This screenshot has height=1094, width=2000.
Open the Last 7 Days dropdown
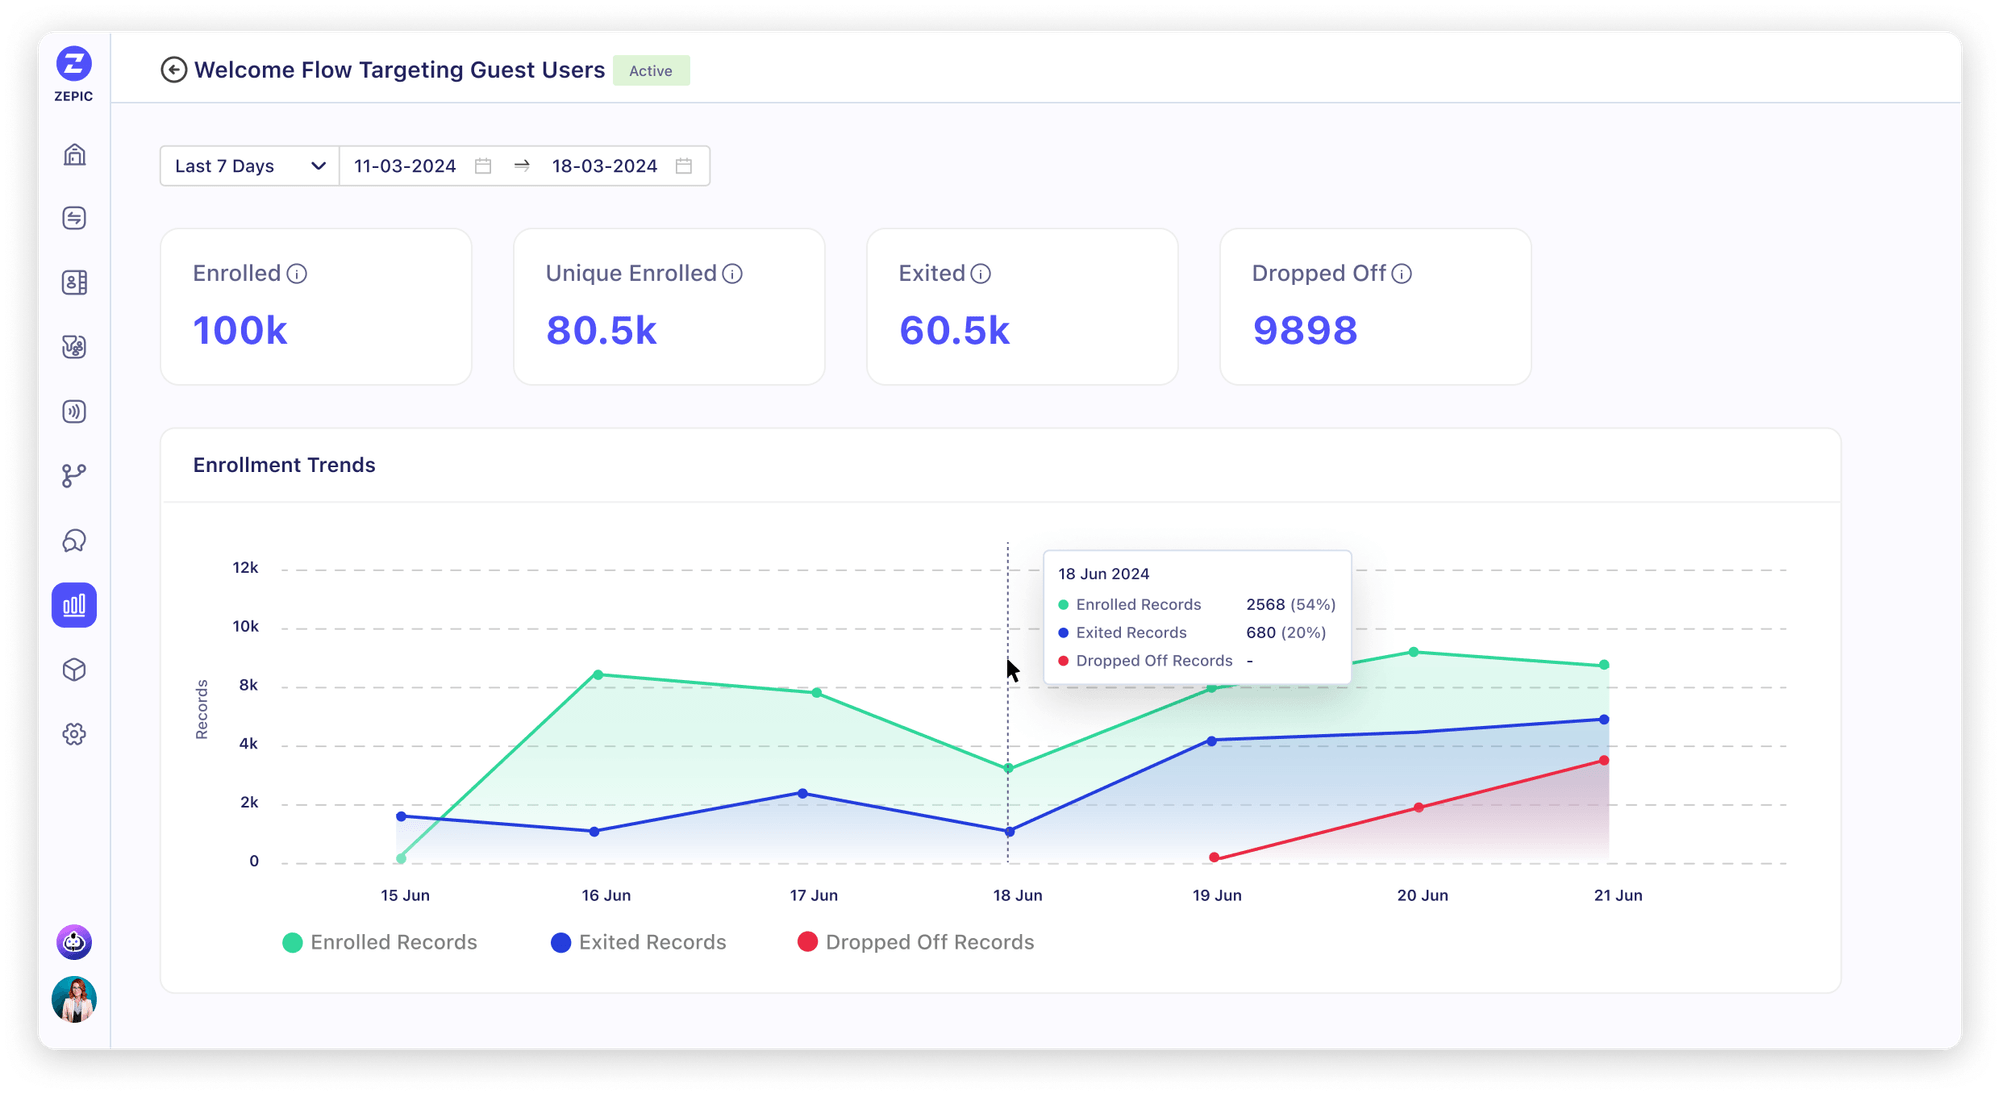(248, 165)
